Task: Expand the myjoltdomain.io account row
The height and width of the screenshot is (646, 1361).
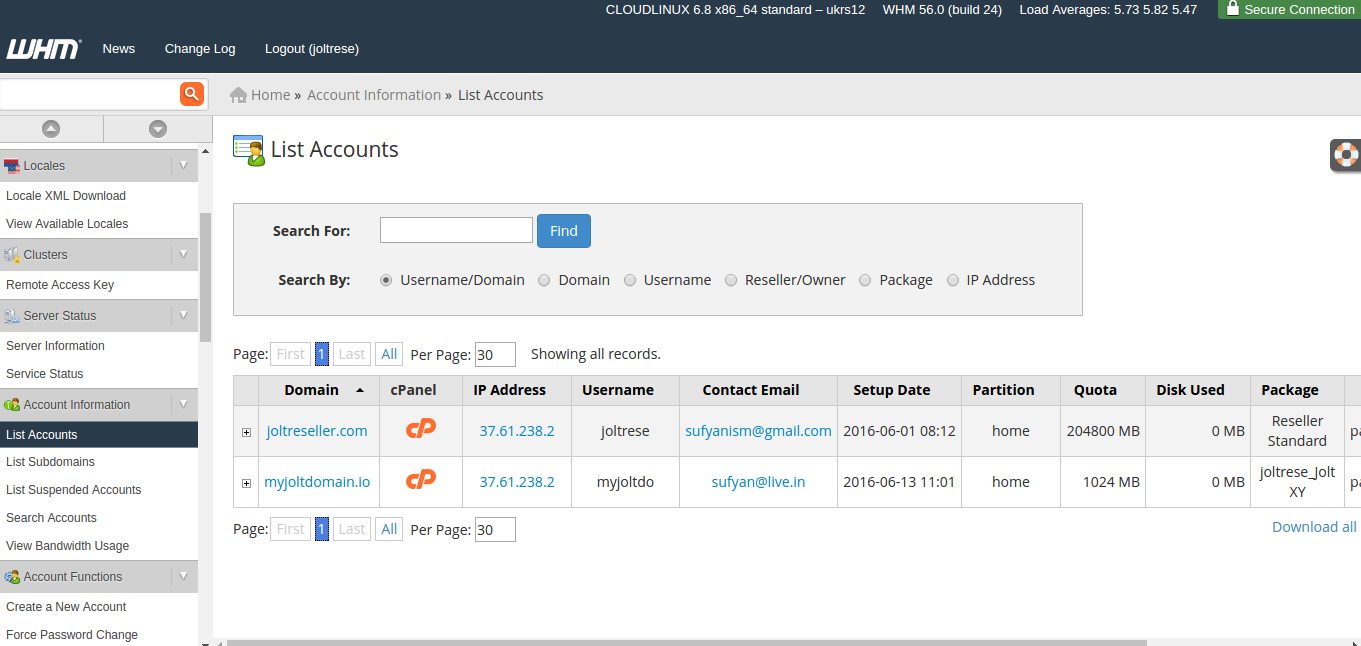Action: [x=246, y=483]
